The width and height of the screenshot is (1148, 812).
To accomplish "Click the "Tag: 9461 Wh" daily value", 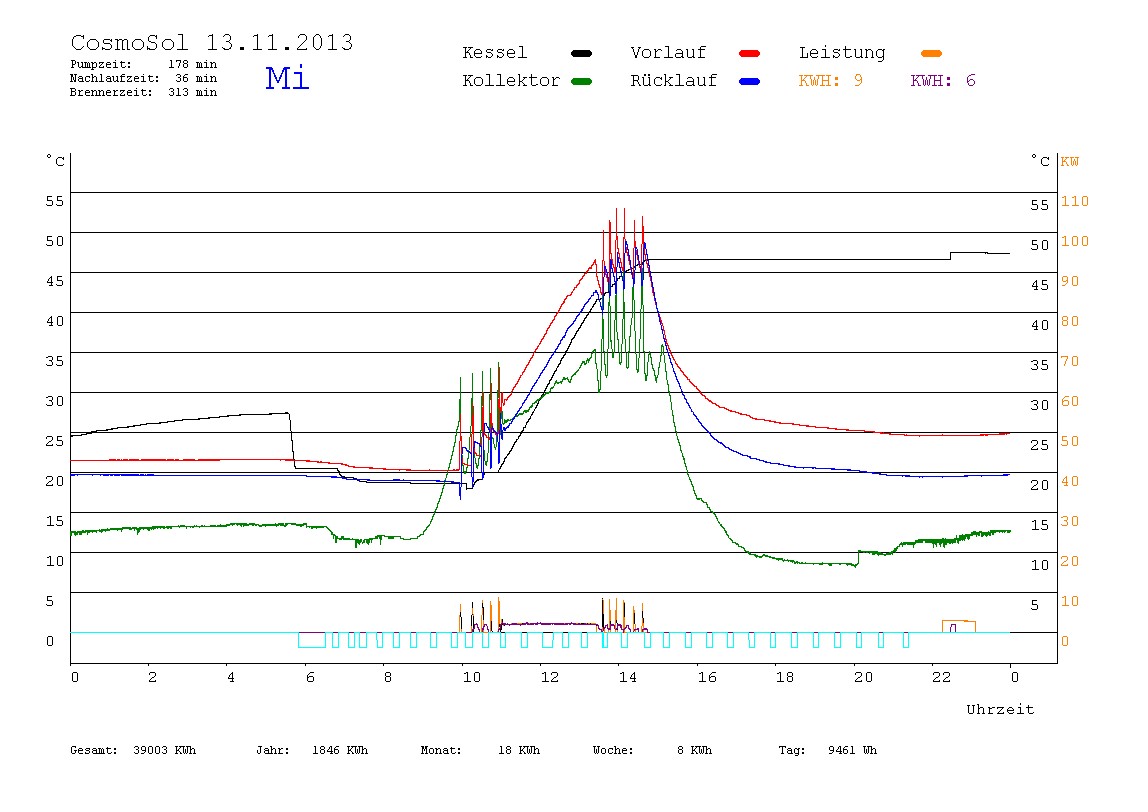I will [827, 750].
